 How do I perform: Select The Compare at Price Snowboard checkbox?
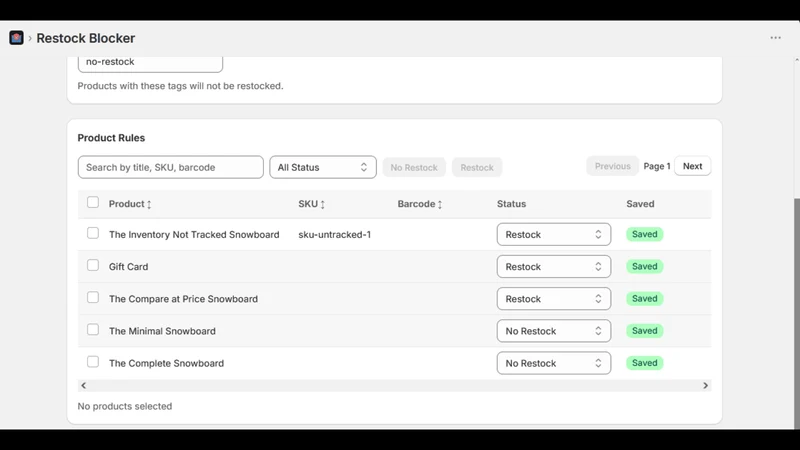[x=93, y=297]
